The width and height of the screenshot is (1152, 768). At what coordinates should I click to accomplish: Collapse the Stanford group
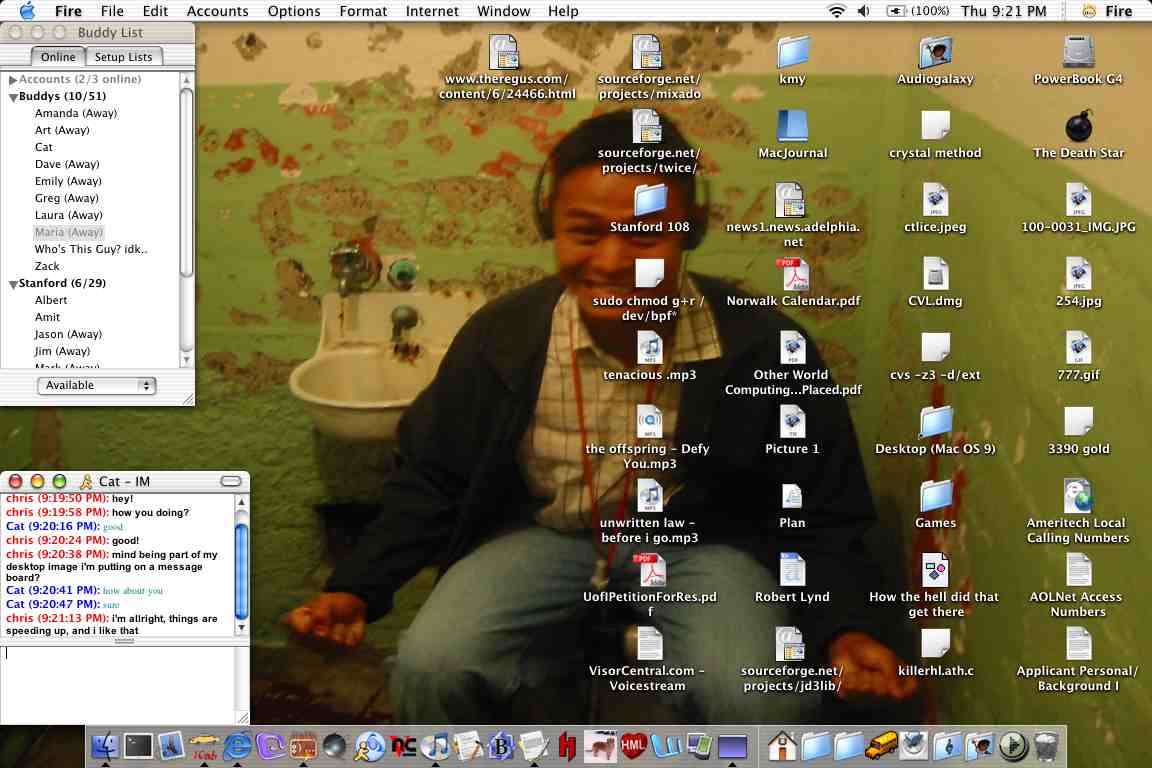click(x=13, y=284)
